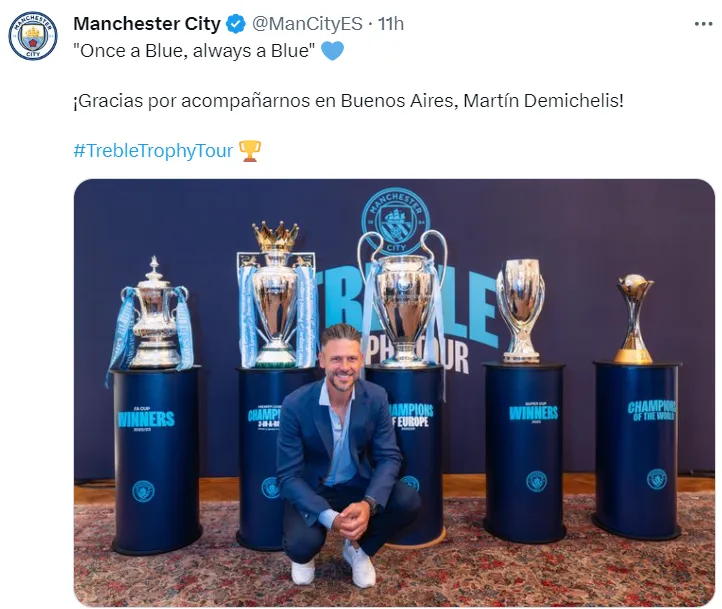Click the Manchester City crest on backdrop
722x609 pixels.
pos(396,221)
